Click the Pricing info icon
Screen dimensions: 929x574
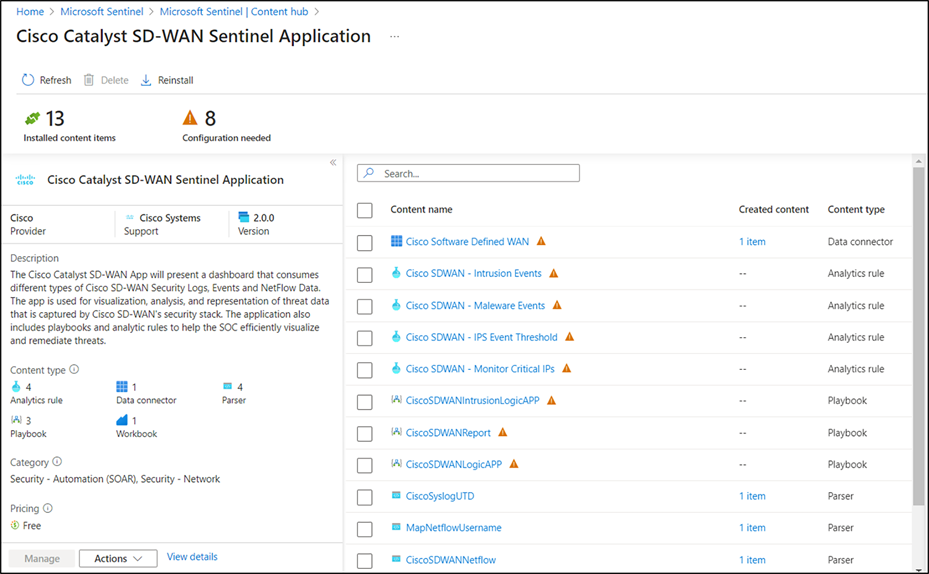pos(48,508)
